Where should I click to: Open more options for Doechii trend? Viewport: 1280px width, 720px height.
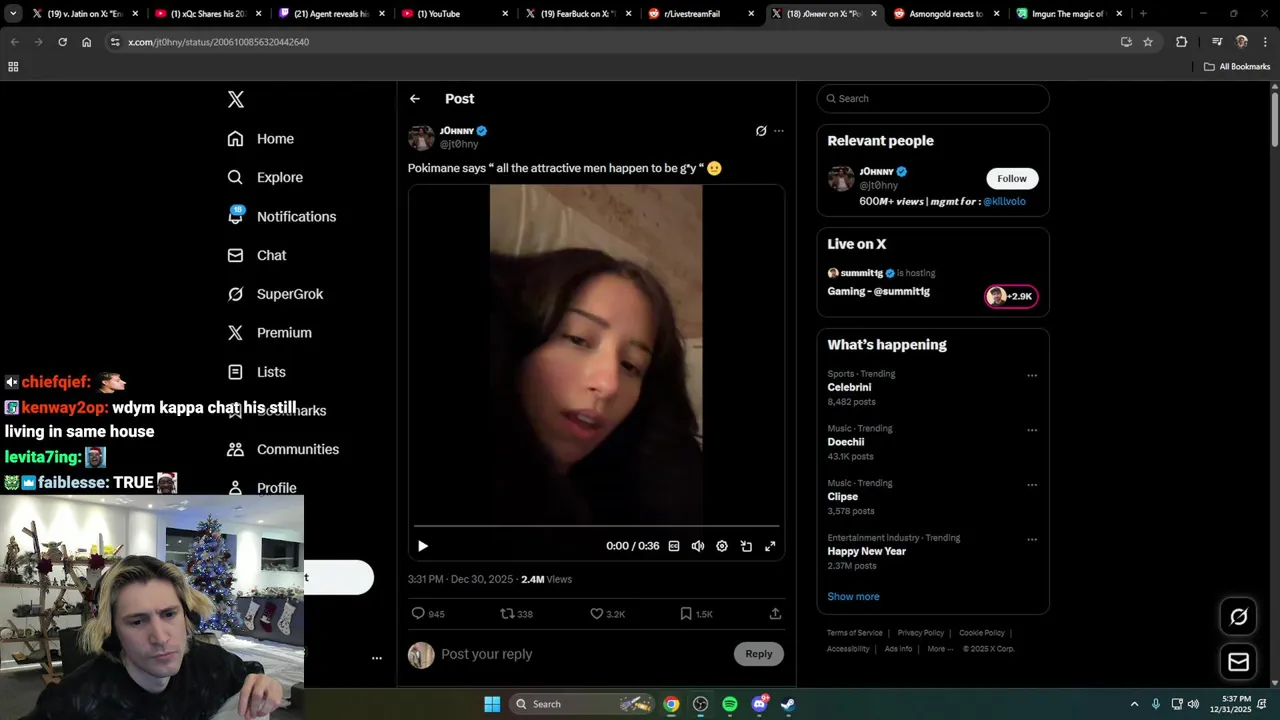click(x=1032, y=430)
